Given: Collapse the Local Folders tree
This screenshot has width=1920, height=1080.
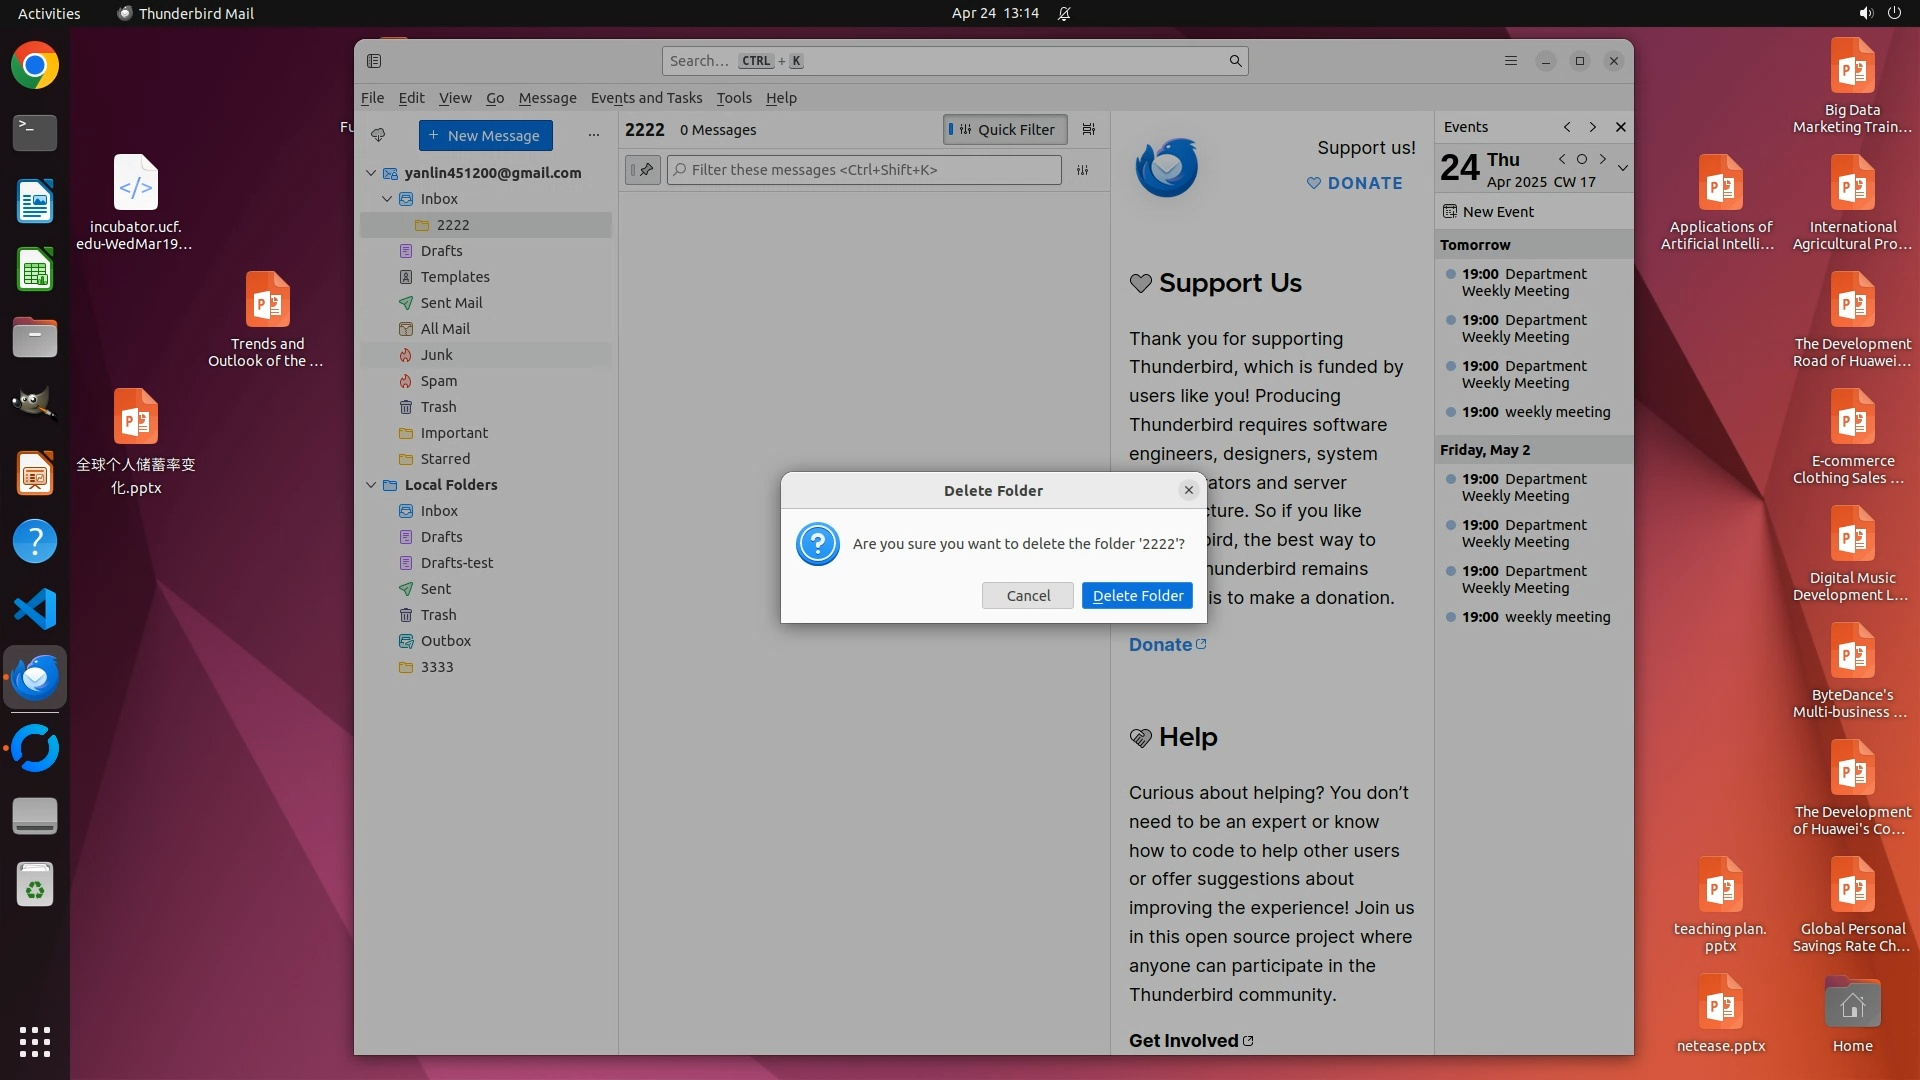Looking at the screenshot, I should pyautogui.click(x=371, y=485).
